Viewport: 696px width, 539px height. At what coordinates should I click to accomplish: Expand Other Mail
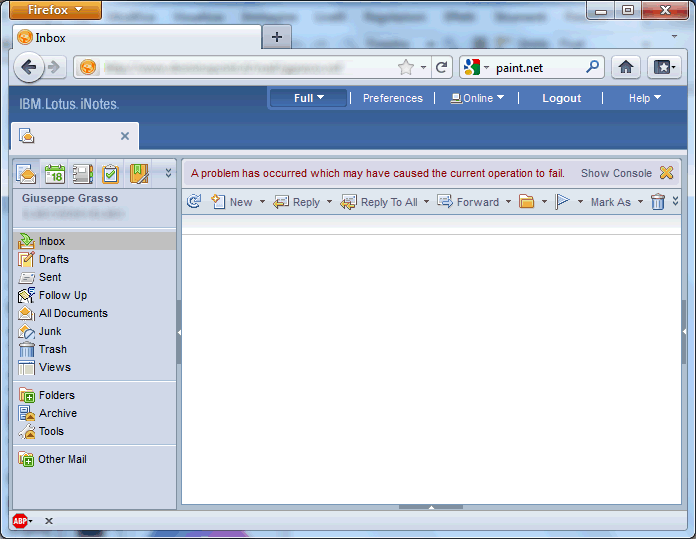[95, 459]
